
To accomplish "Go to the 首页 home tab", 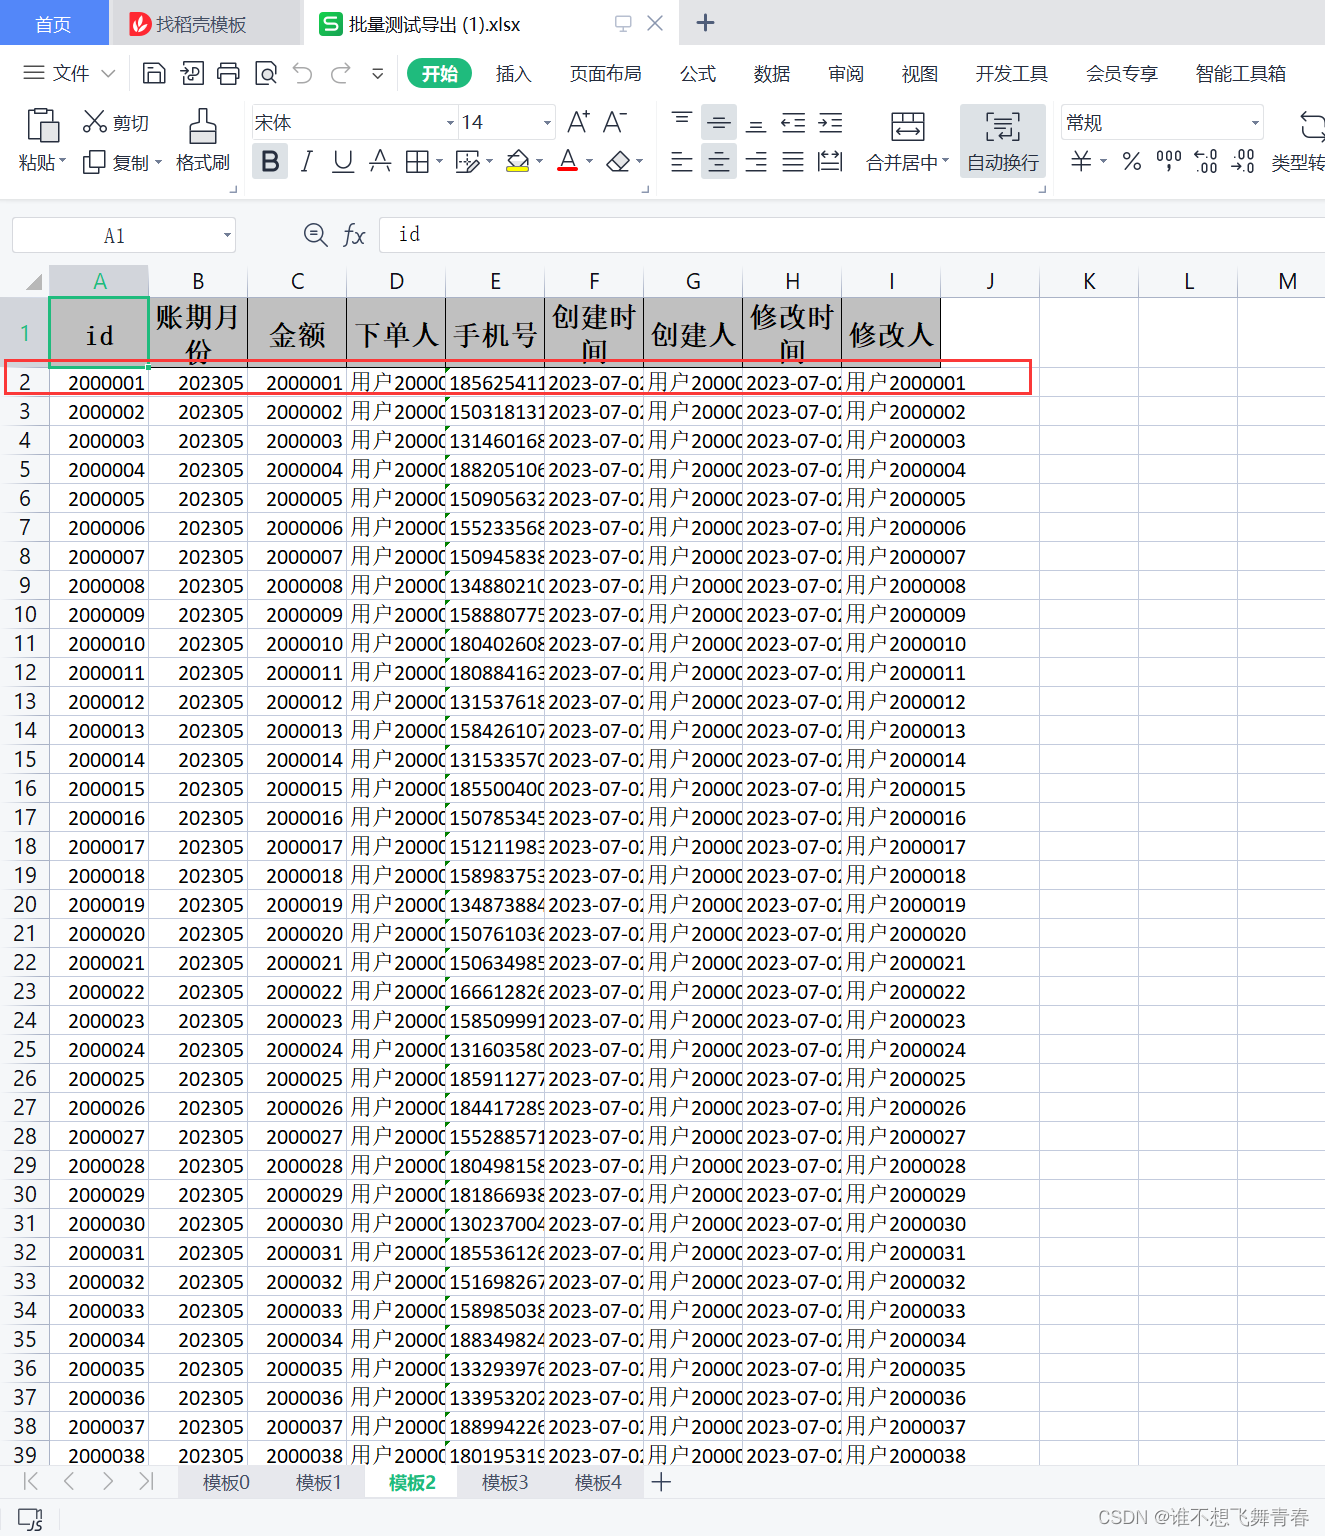I will tap(53, 24).
